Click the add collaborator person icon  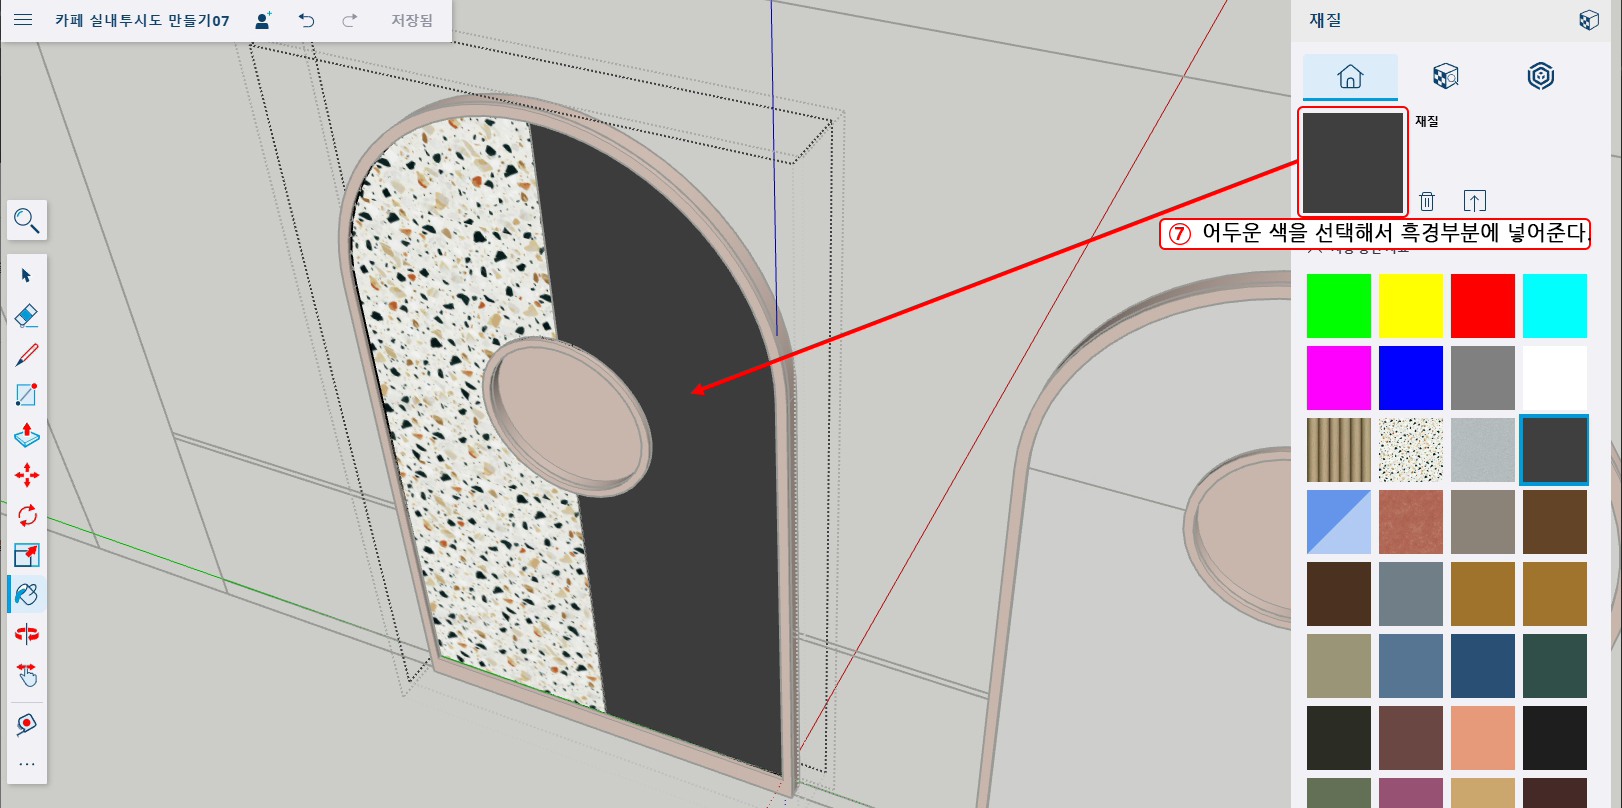pos(263,20)
